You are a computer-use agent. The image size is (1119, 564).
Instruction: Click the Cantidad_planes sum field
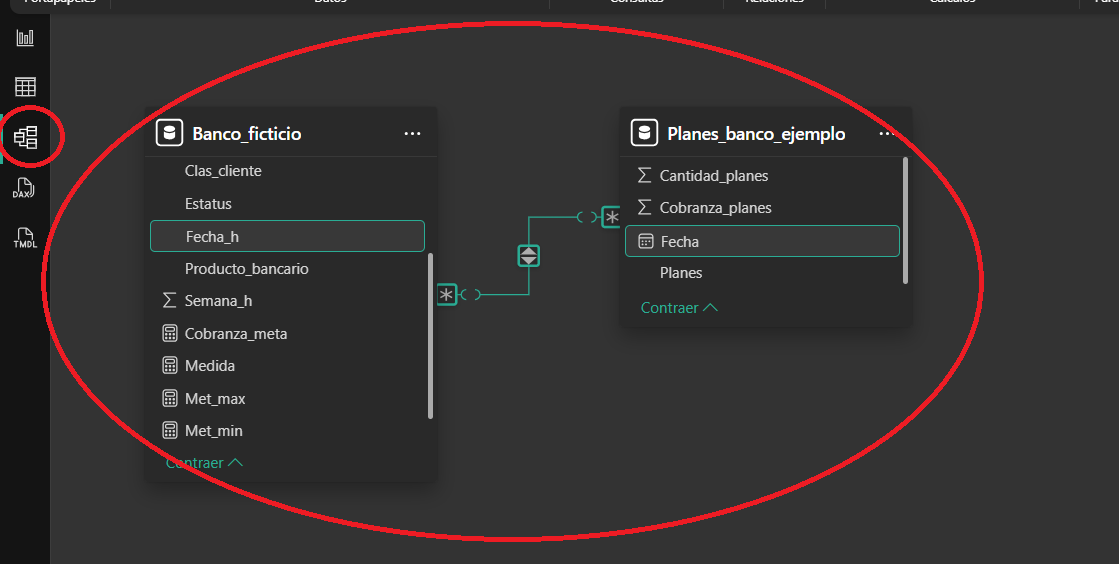point(713,176)
